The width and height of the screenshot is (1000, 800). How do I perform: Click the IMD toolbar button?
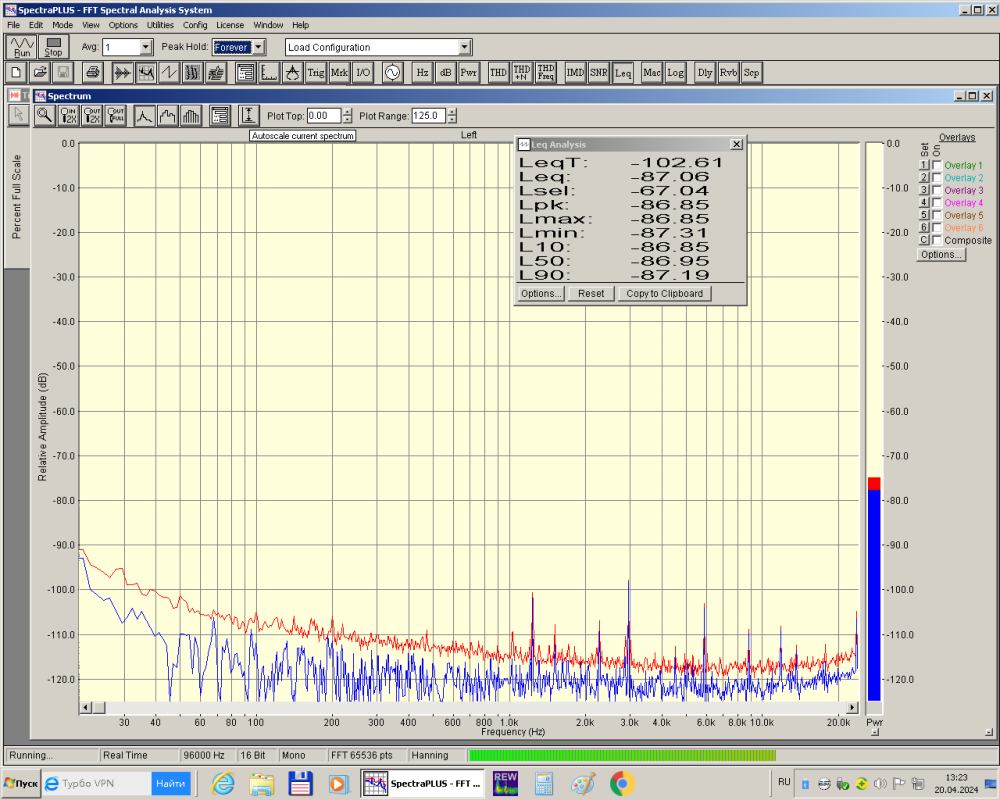point(575,72)
